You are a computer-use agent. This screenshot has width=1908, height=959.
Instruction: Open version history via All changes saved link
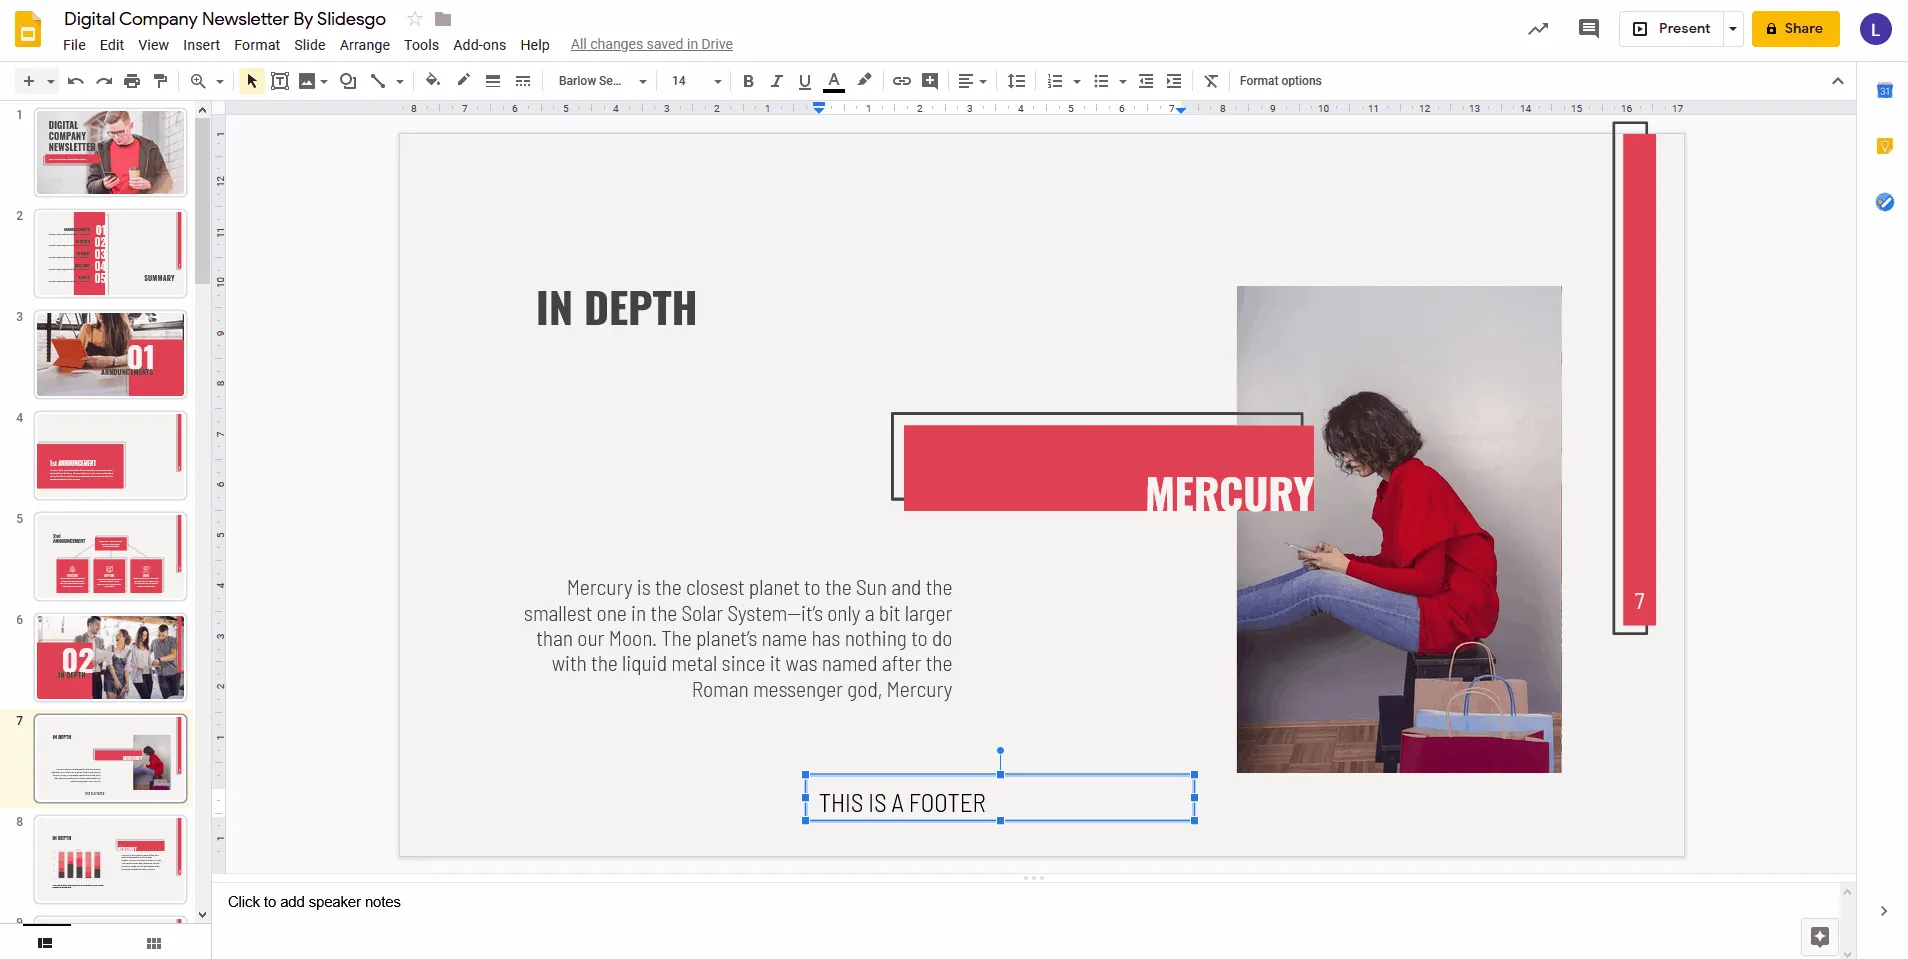pos(651,44)
